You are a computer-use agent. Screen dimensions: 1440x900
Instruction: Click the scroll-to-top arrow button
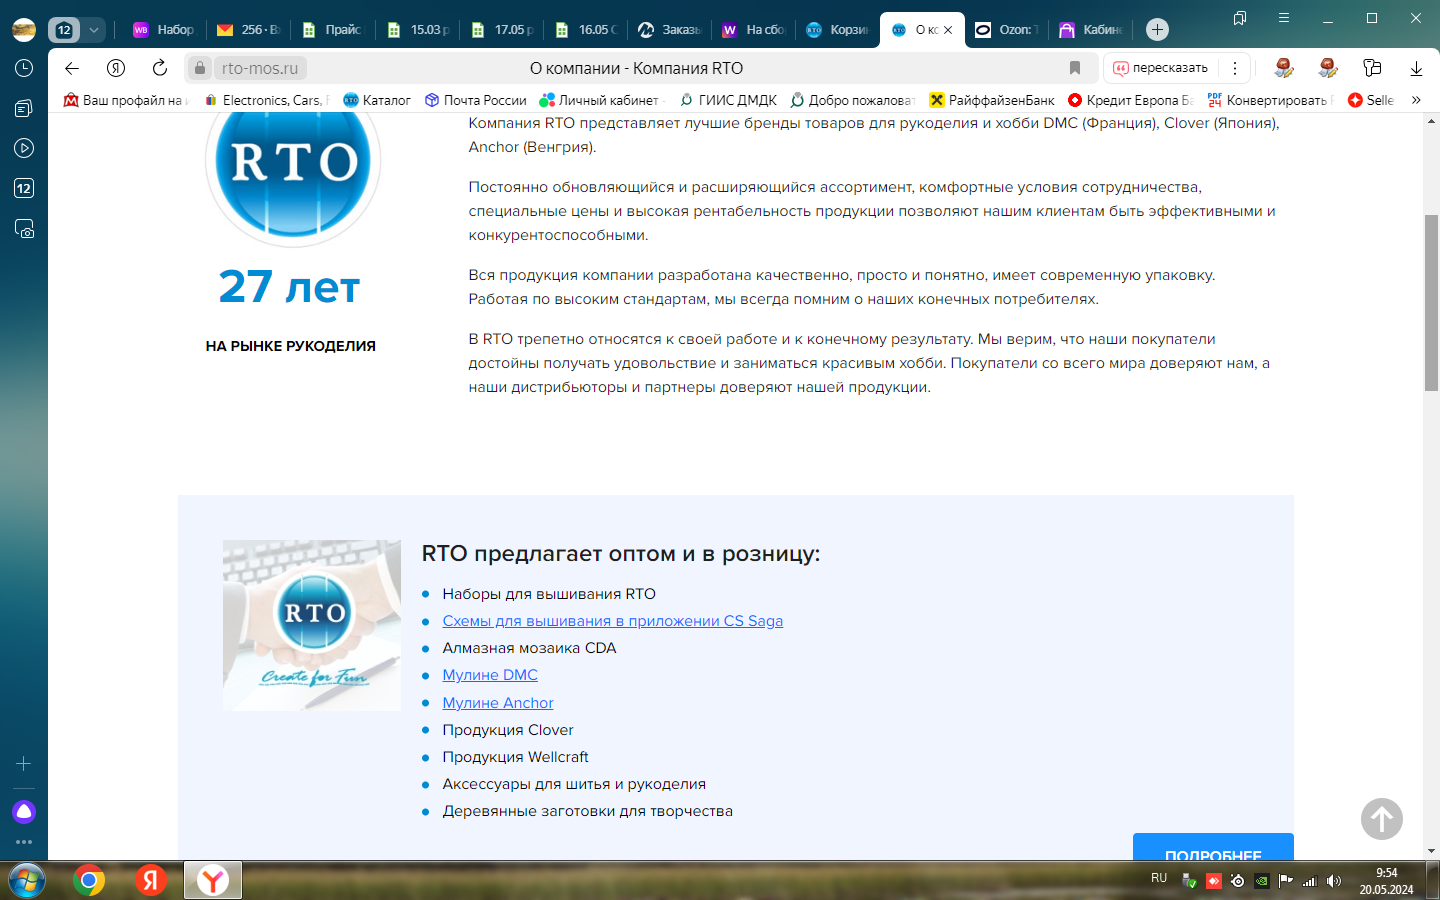coord(1381,819)
